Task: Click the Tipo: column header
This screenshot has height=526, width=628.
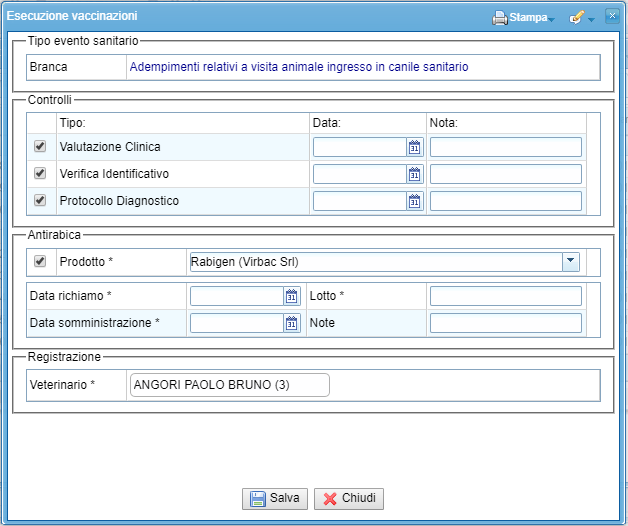Action: click(72, 123)
